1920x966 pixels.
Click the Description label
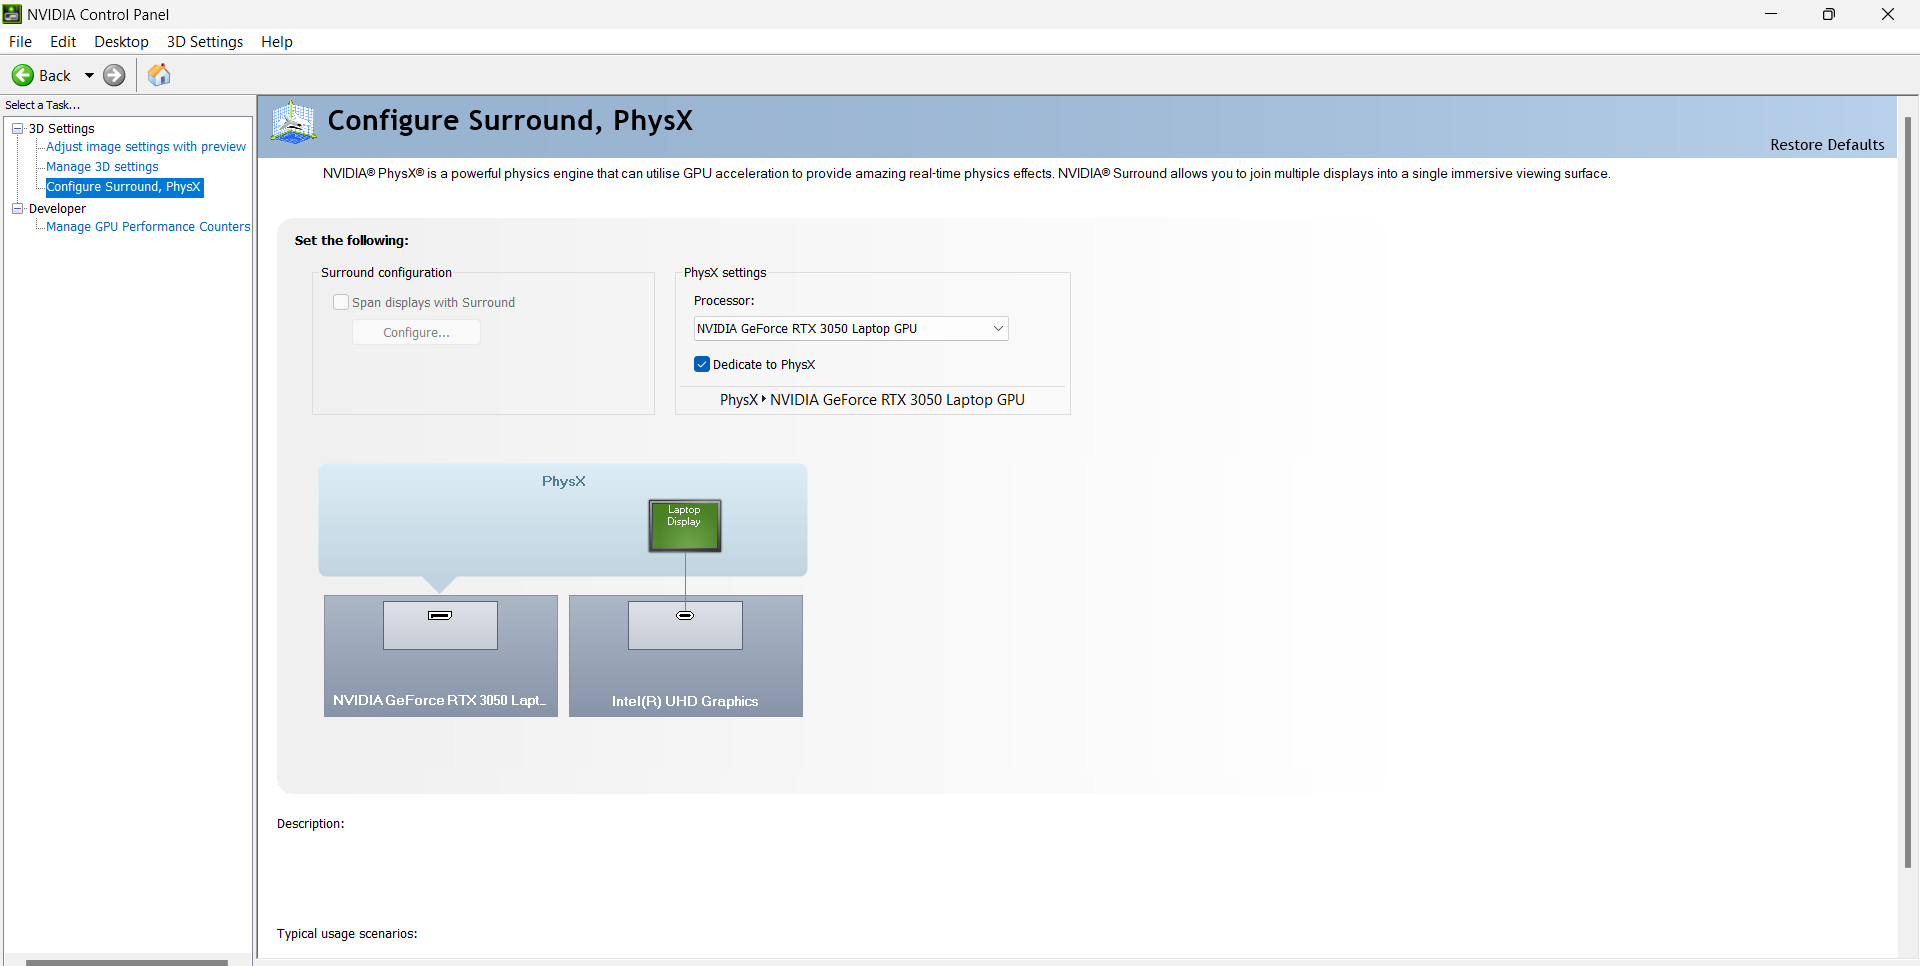click(x=311, y=824)
